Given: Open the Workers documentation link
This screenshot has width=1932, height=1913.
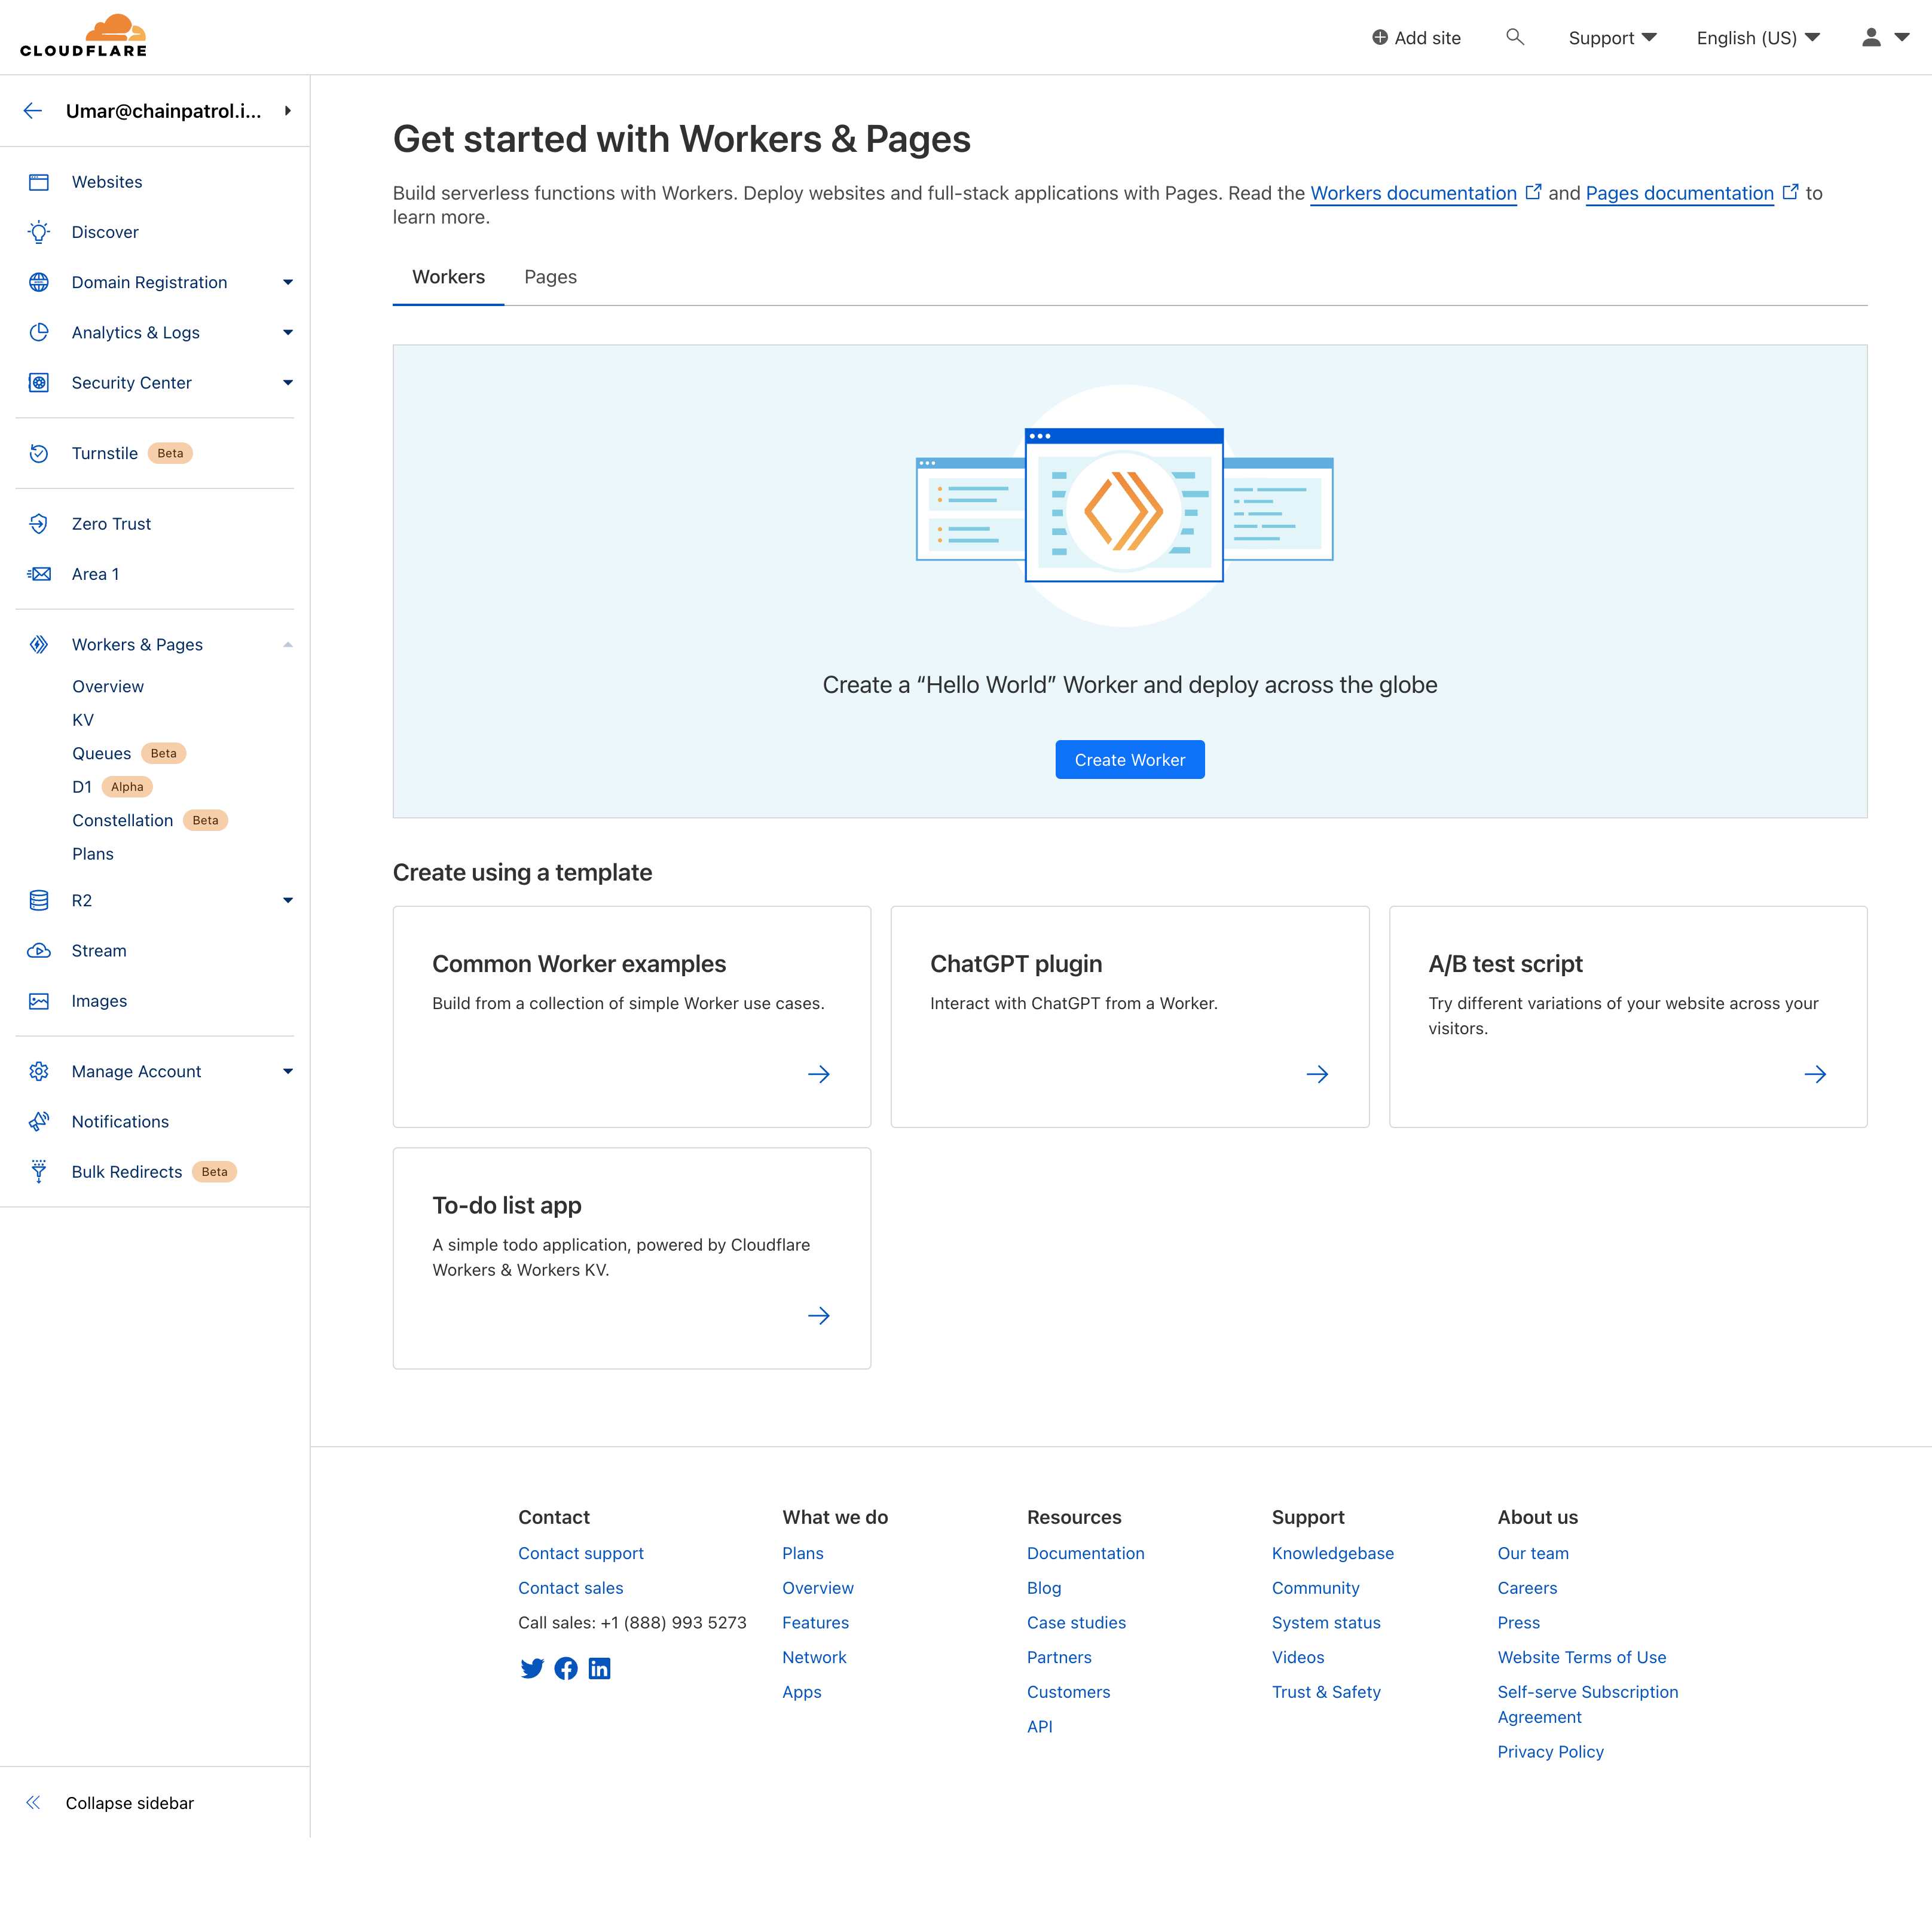Looking at the screenshot, I should (x=1413, y=193).
